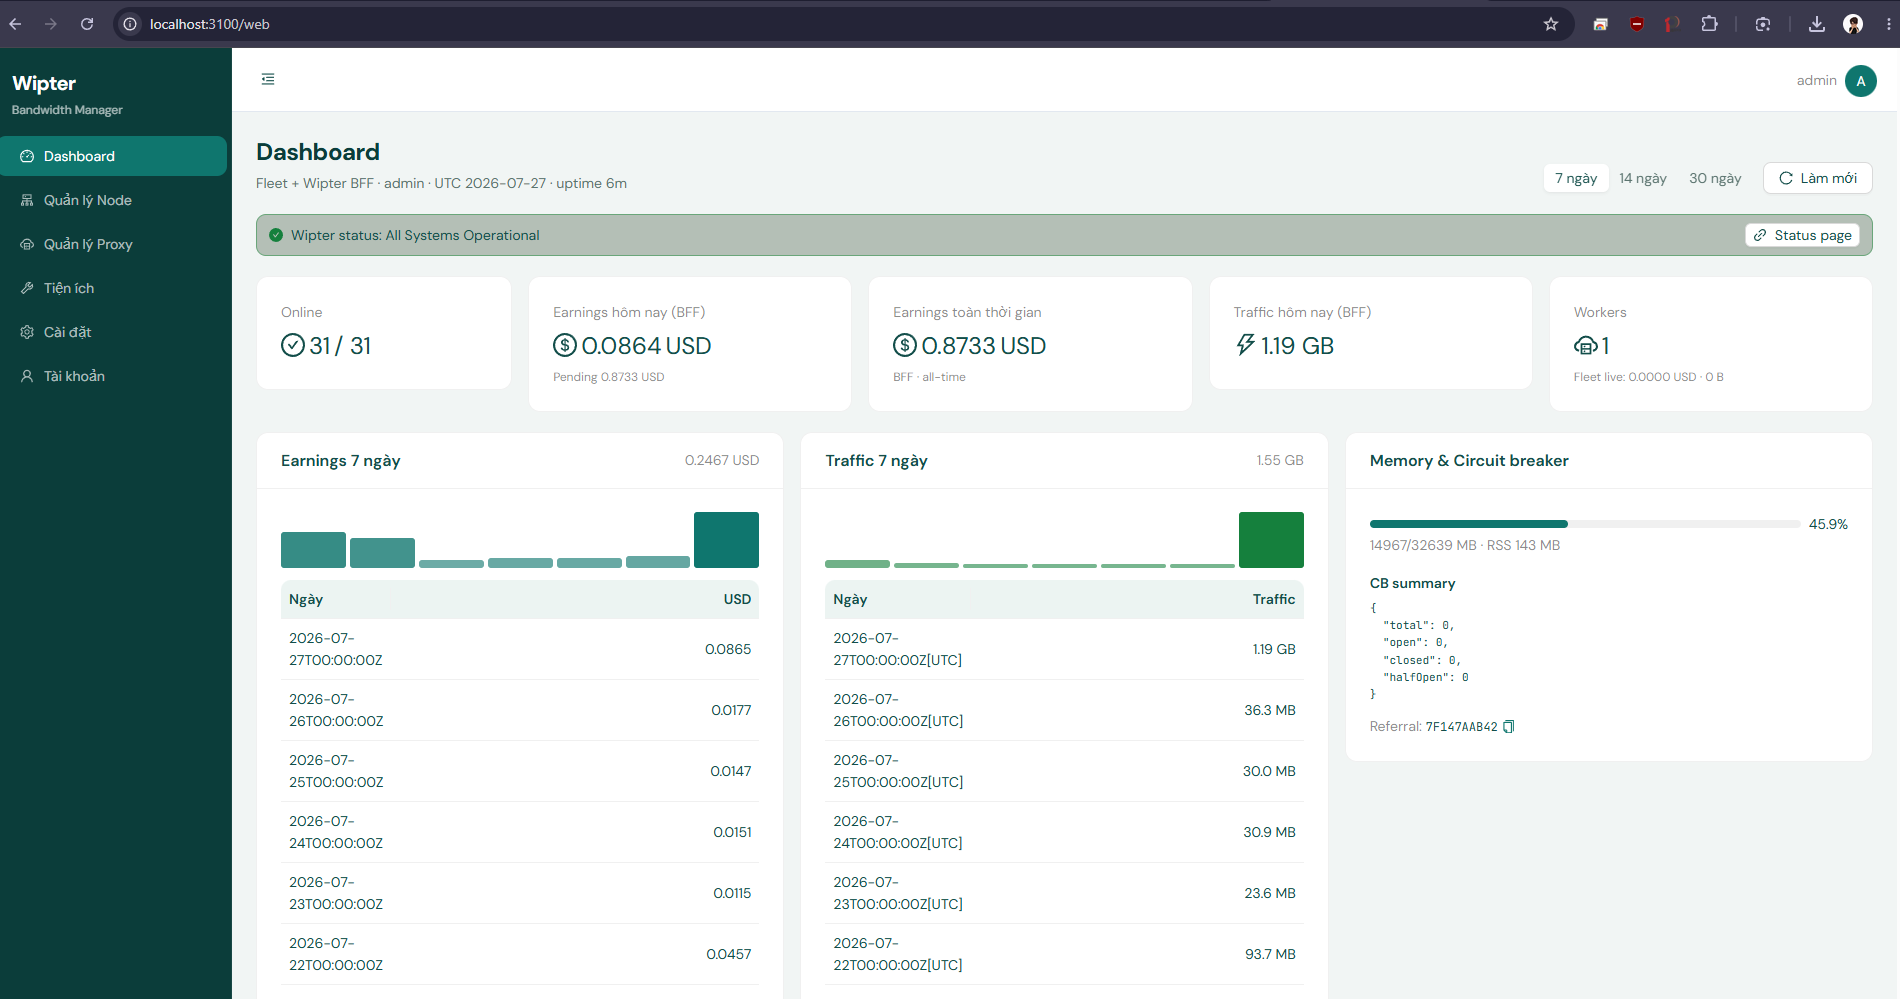
Task: Select the 7 ngày range tab
Action: [x=1576, y=178]
